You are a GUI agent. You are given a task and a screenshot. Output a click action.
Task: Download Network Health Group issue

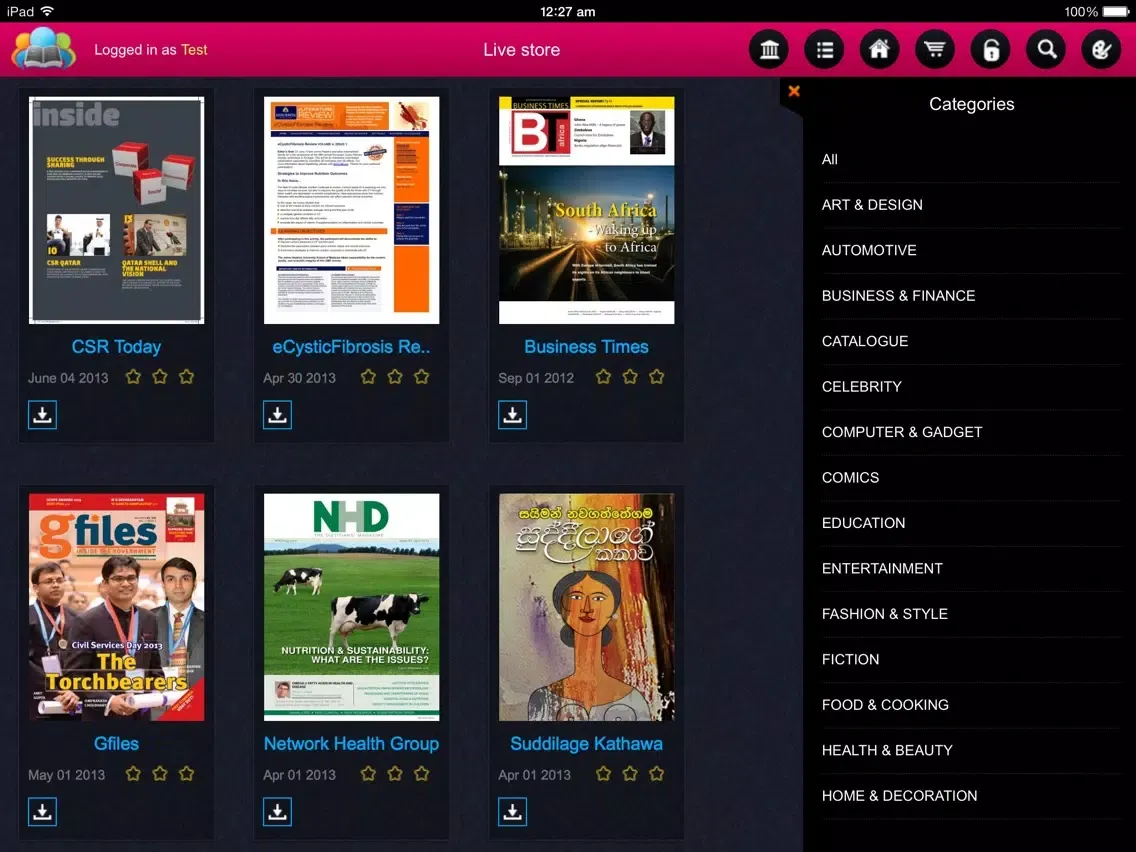click(277, 811)
